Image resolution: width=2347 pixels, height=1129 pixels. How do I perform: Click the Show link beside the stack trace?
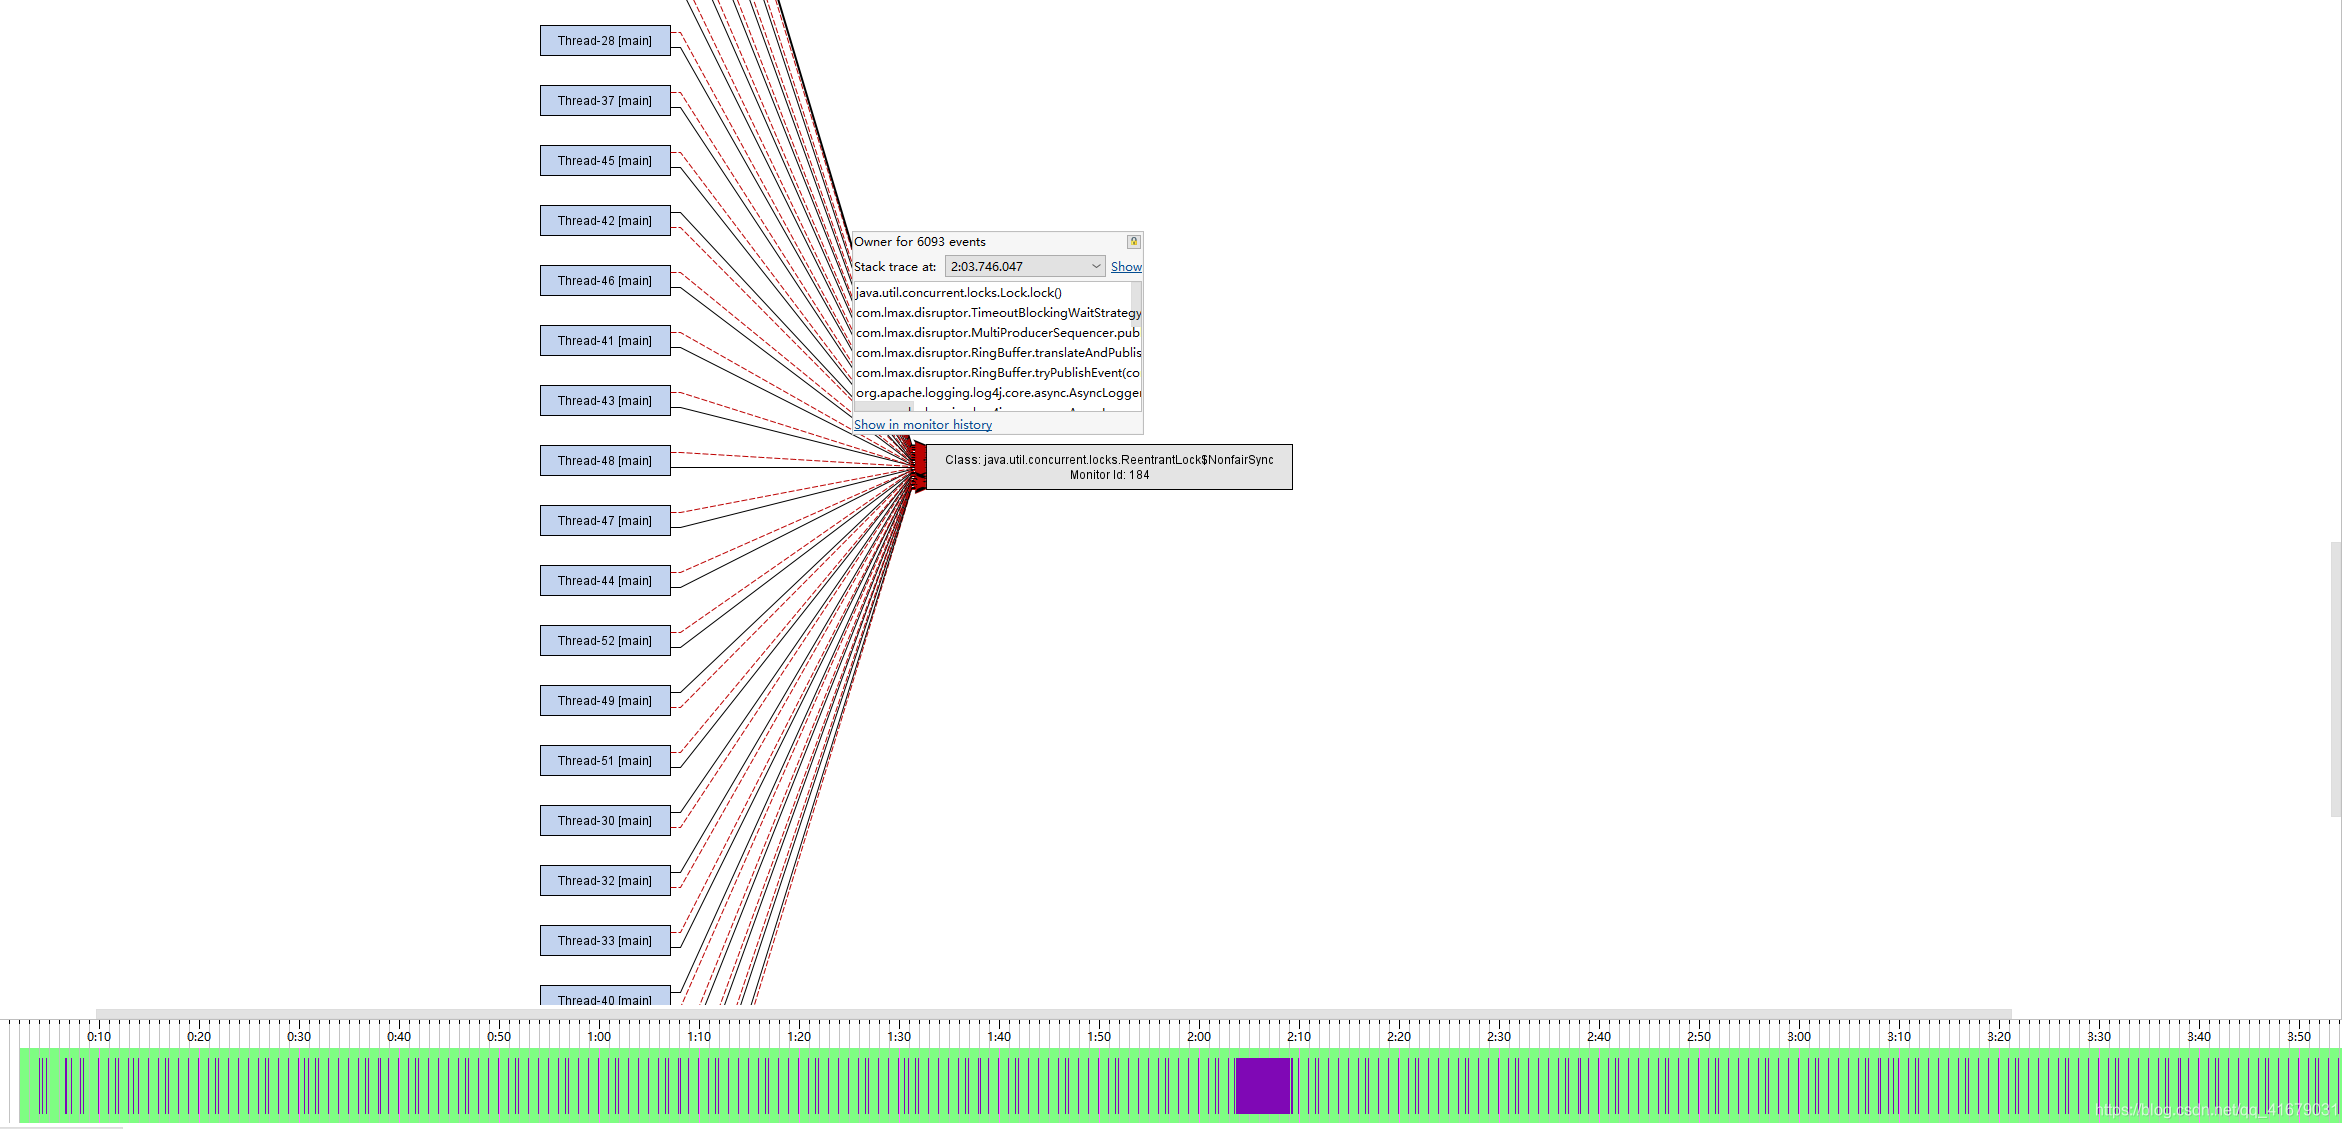point(1126,267)
